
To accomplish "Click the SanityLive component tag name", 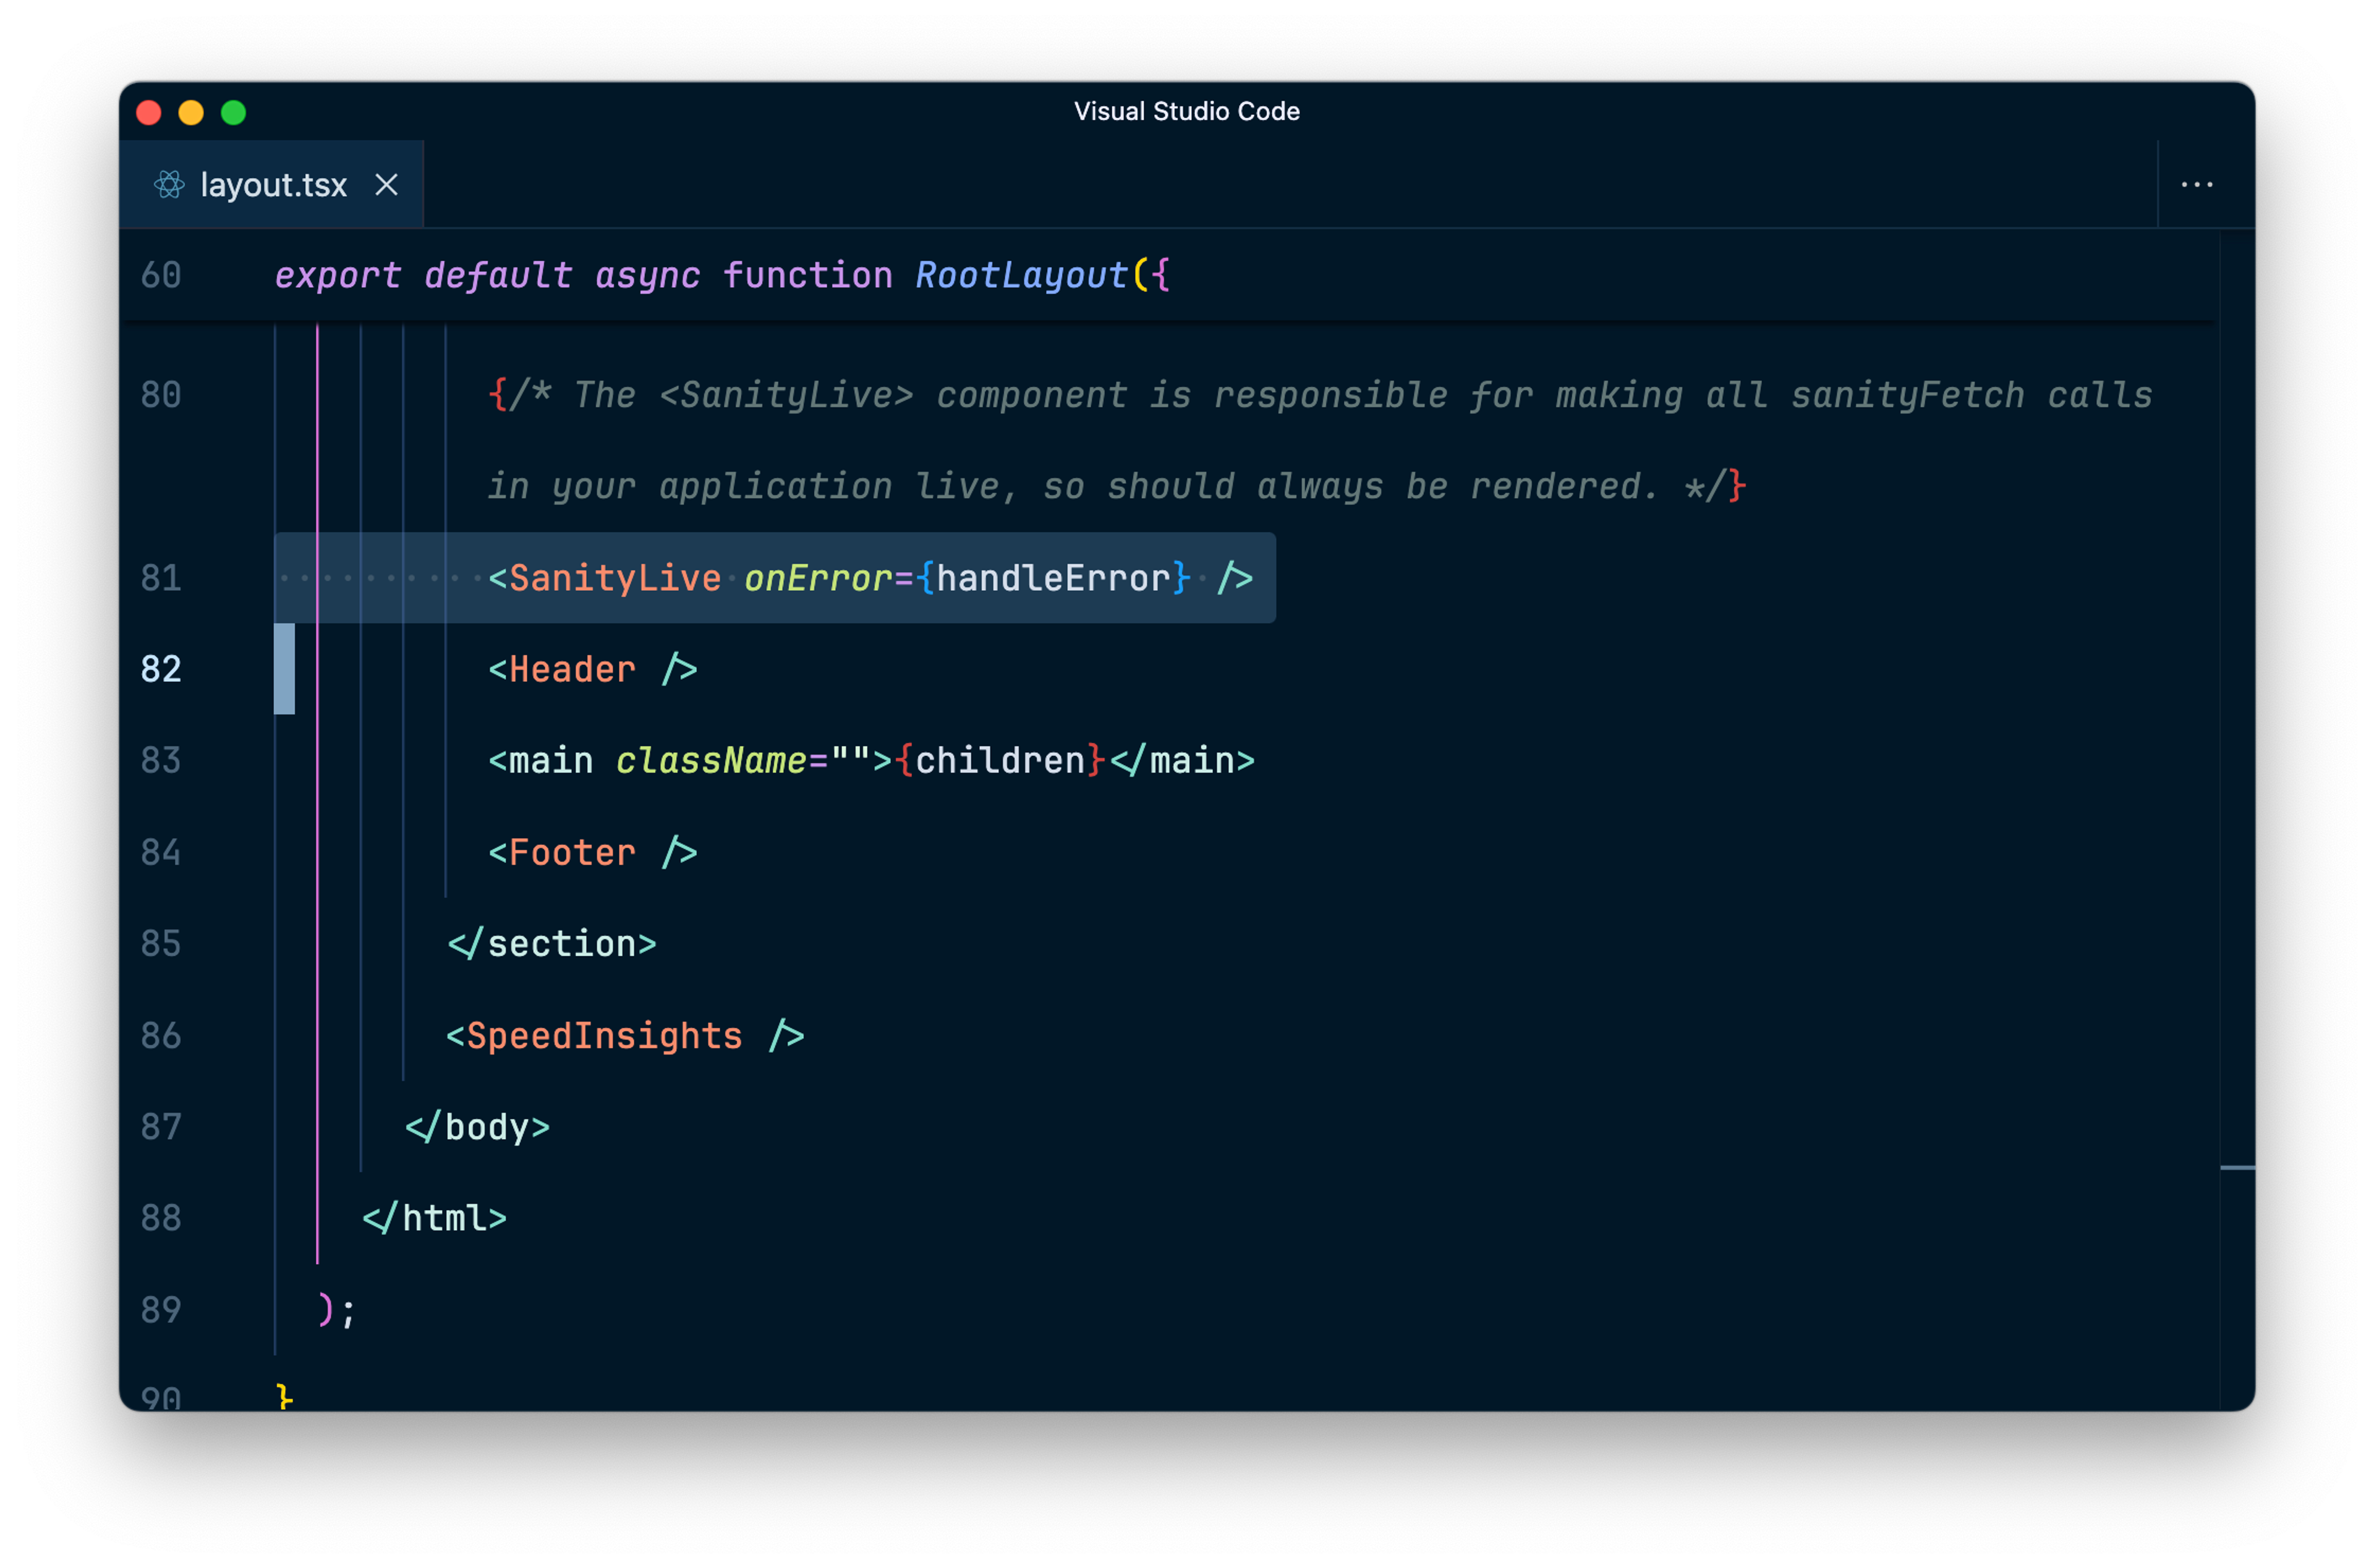I will (x=615, y=578).
